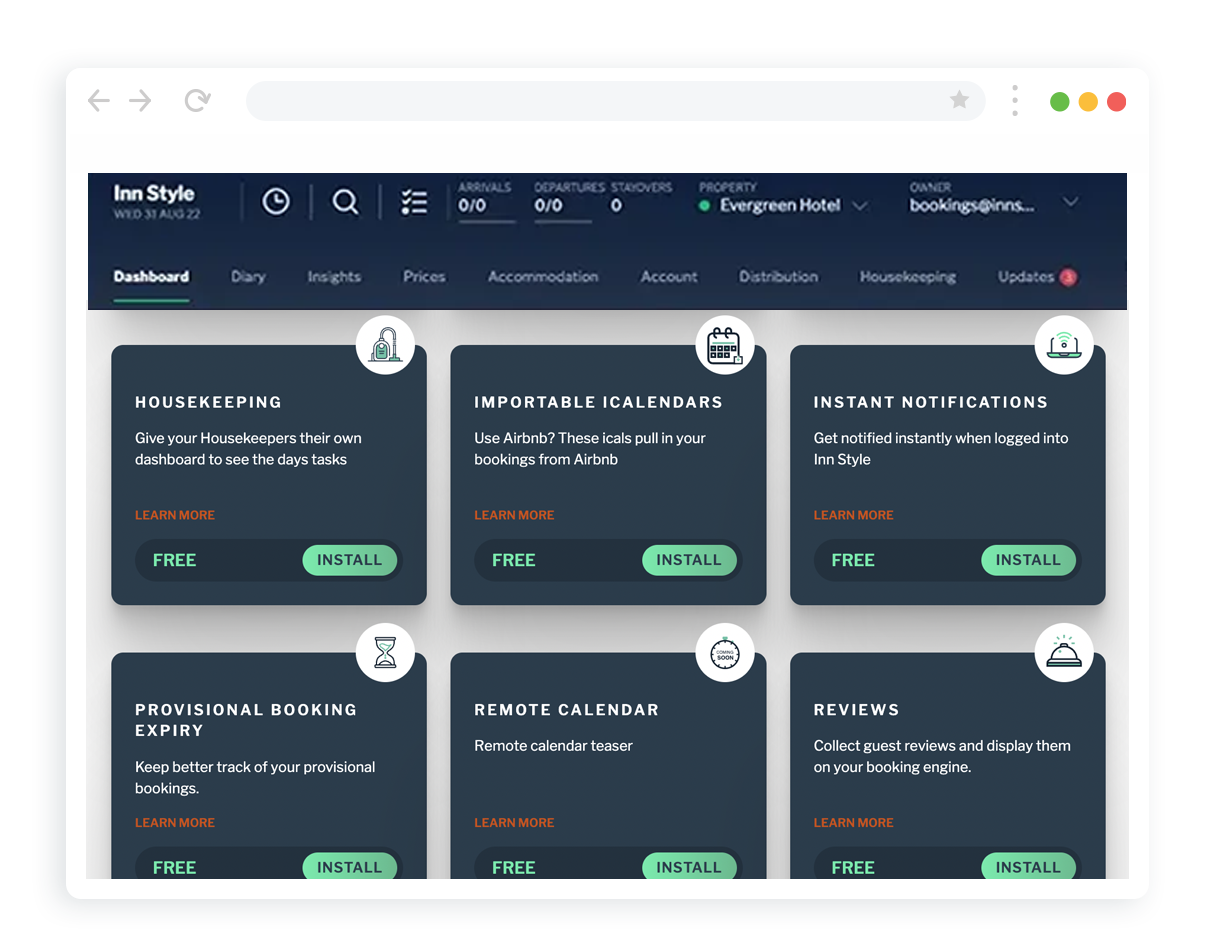Click the Reviews service bell icon

pyautogui.click(x=1063, y=653)
